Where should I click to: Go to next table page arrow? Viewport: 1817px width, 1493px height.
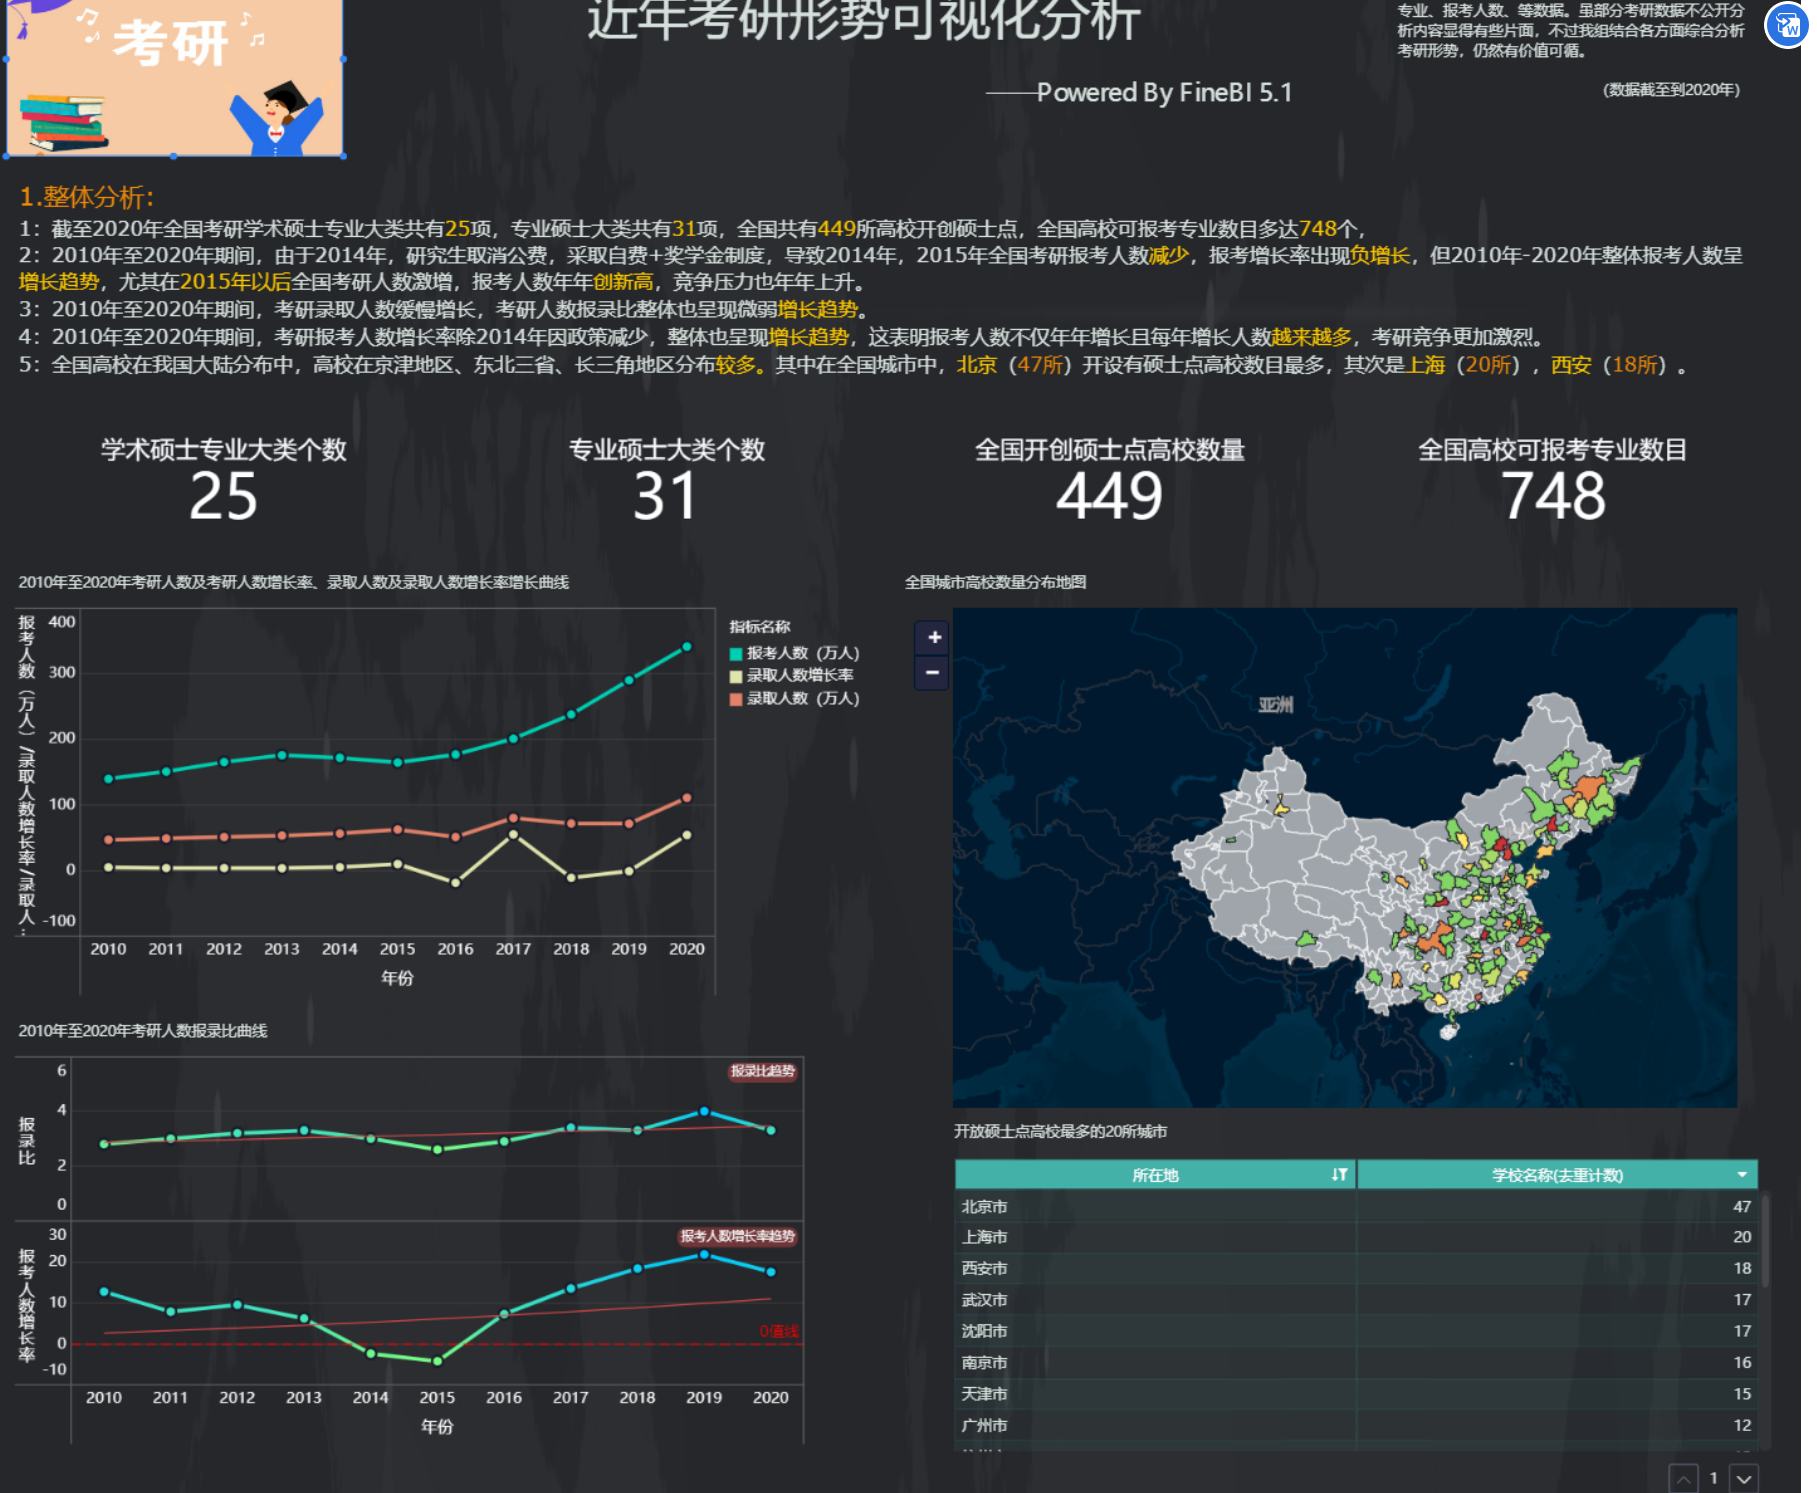(1745, 1479)
